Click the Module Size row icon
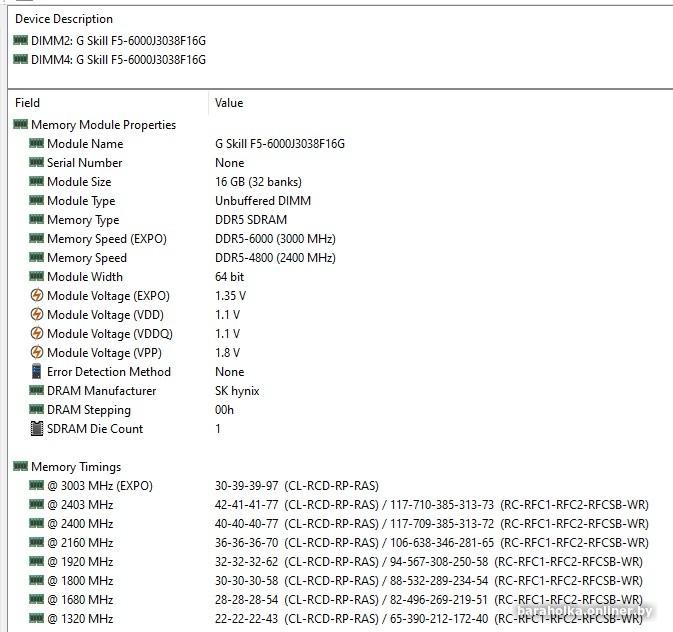This screenshot has height=632, width=673. 36,181
